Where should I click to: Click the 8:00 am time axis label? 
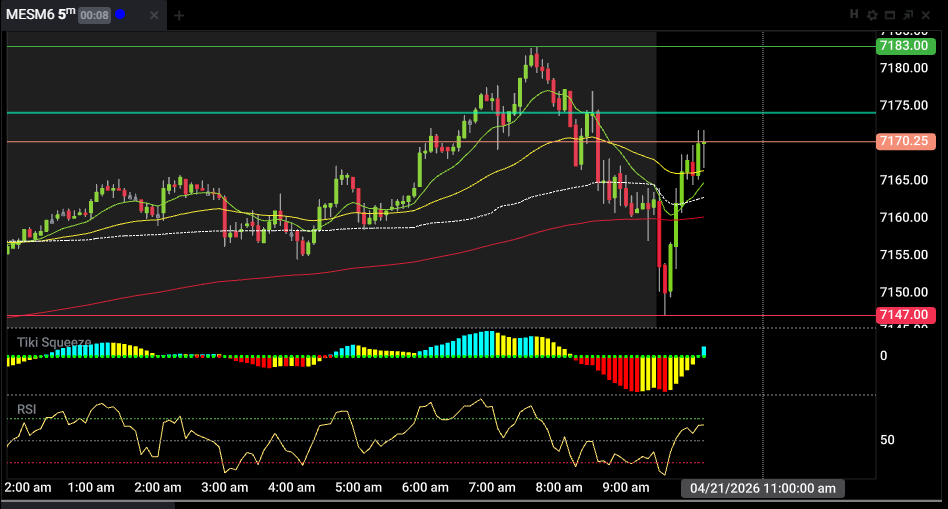tap(559, 487)
